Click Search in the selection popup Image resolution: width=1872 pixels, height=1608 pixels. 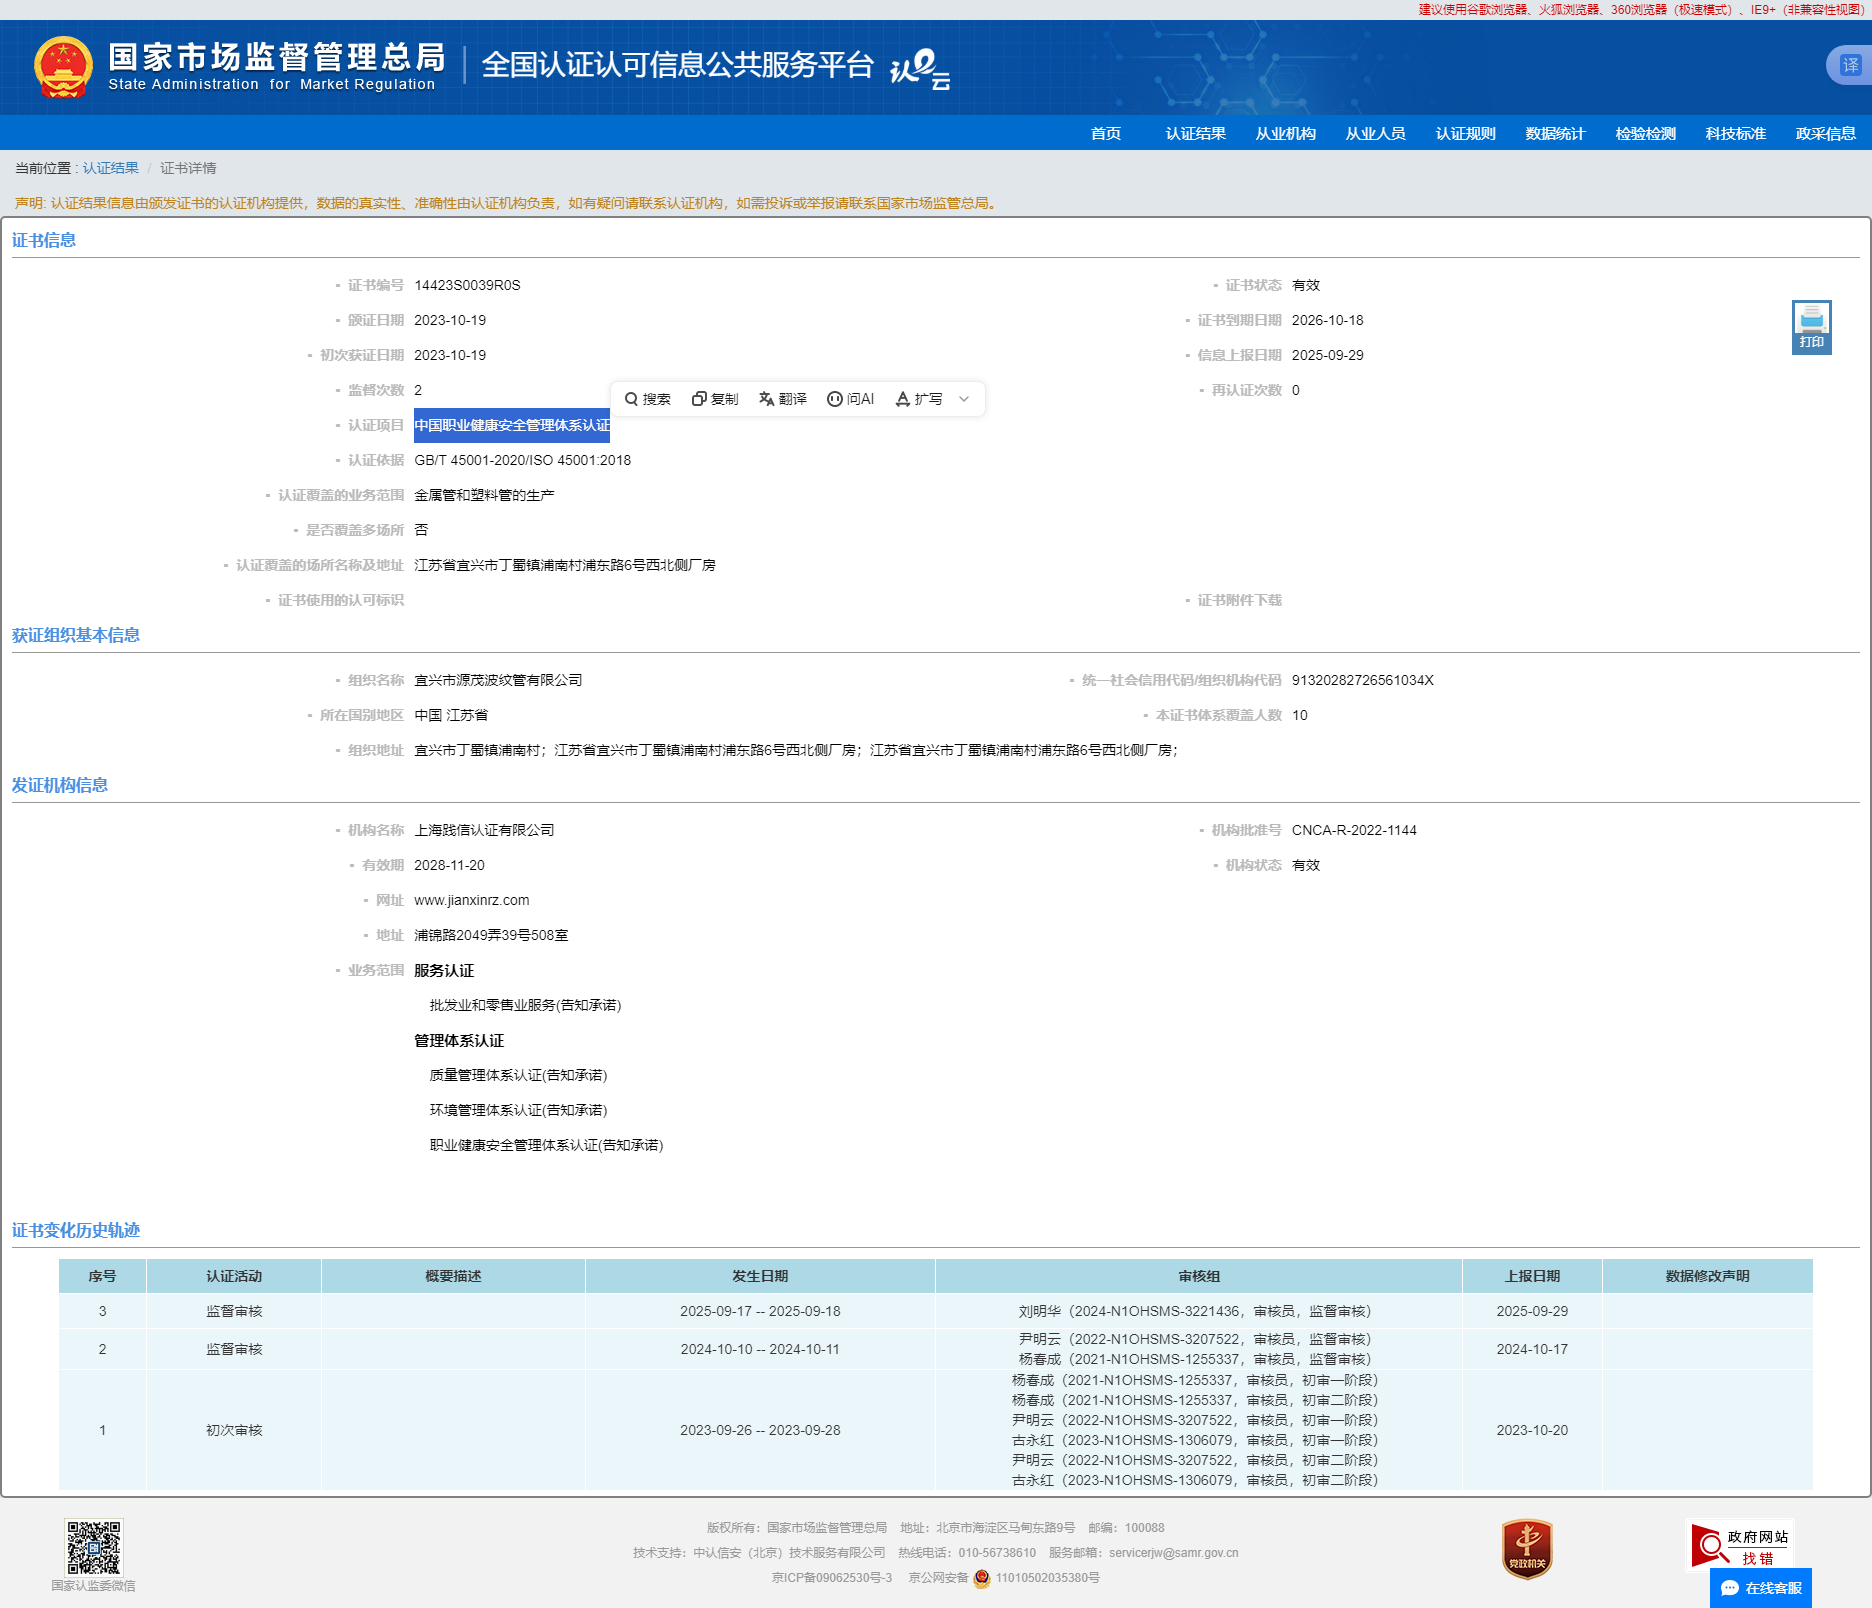[647, 399]
